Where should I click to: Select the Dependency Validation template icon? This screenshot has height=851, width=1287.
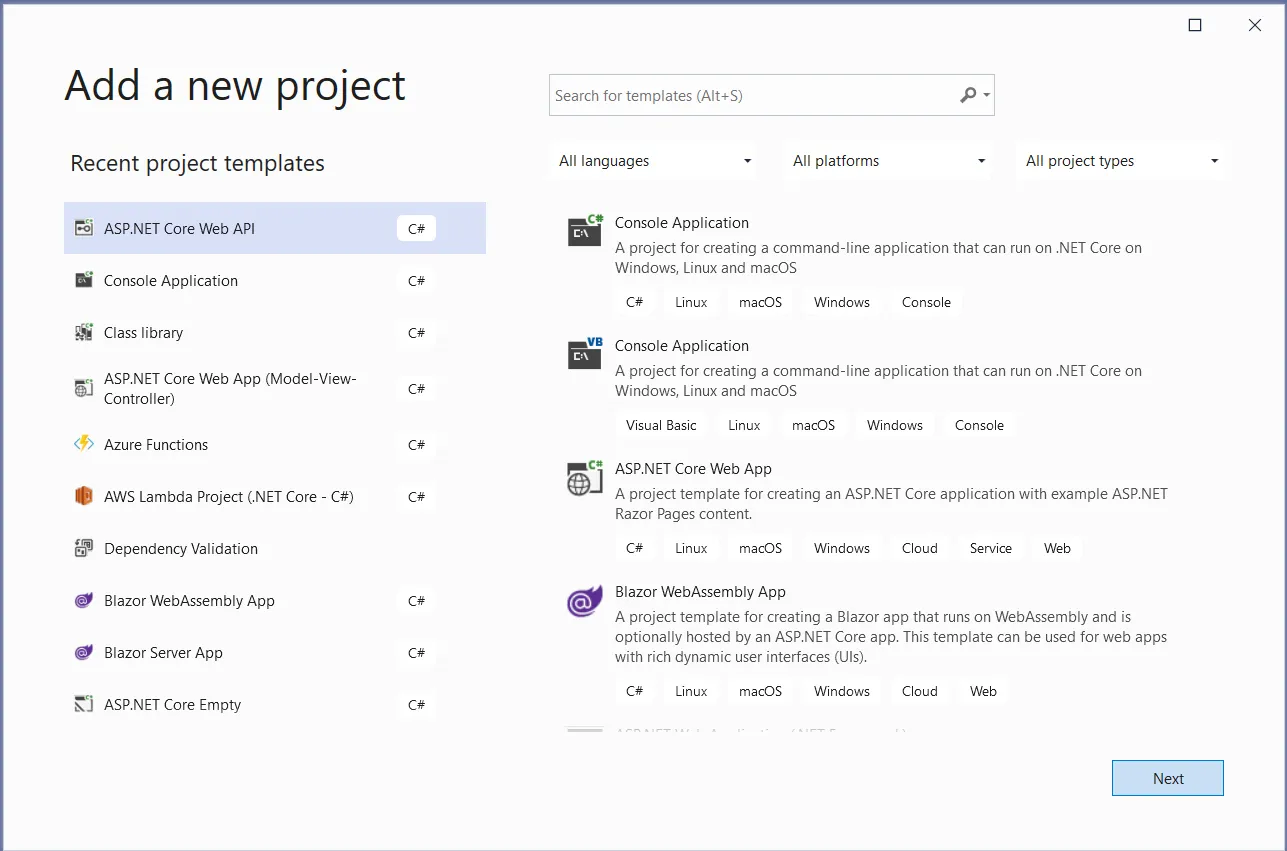coord(83,549)
